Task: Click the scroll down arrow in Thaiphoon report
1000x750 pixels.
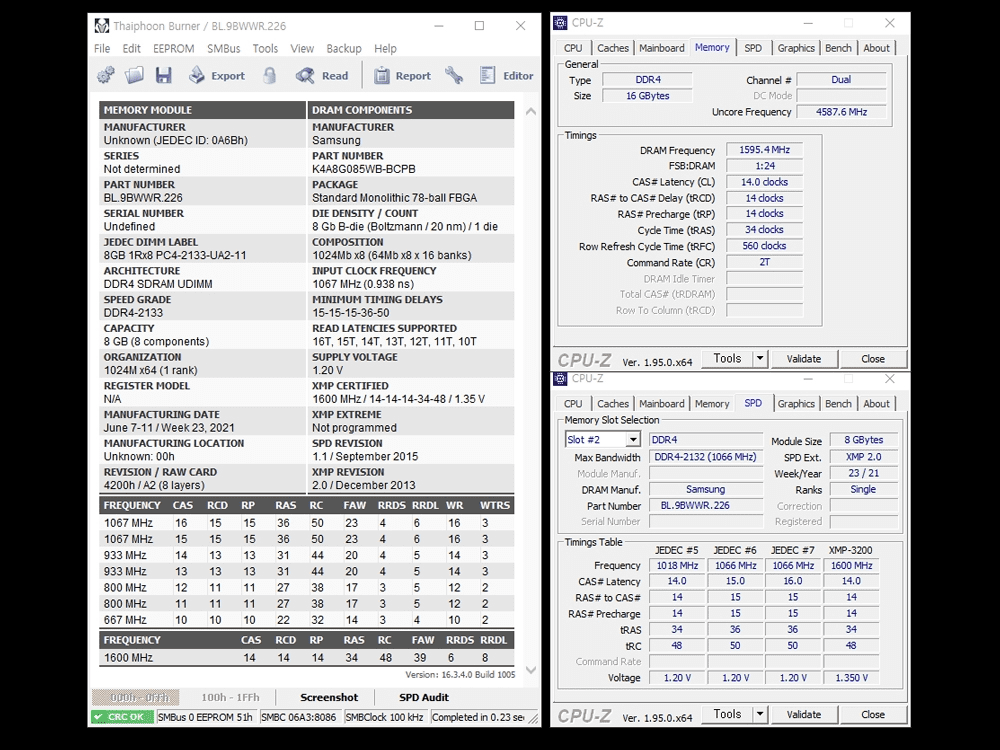Action: point(531,670)
